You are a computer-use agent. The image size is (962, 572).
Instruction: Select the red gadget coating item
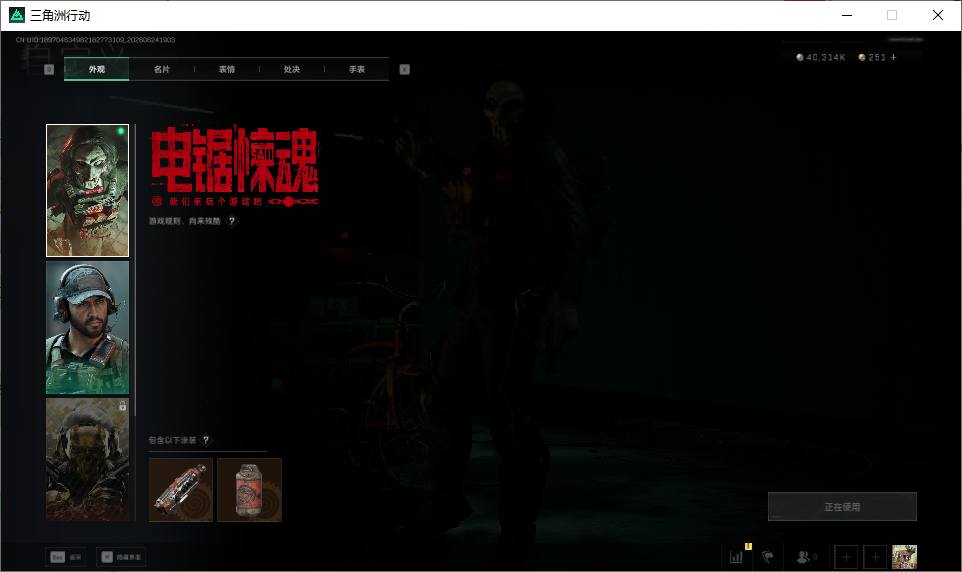[x=181, y=490]
